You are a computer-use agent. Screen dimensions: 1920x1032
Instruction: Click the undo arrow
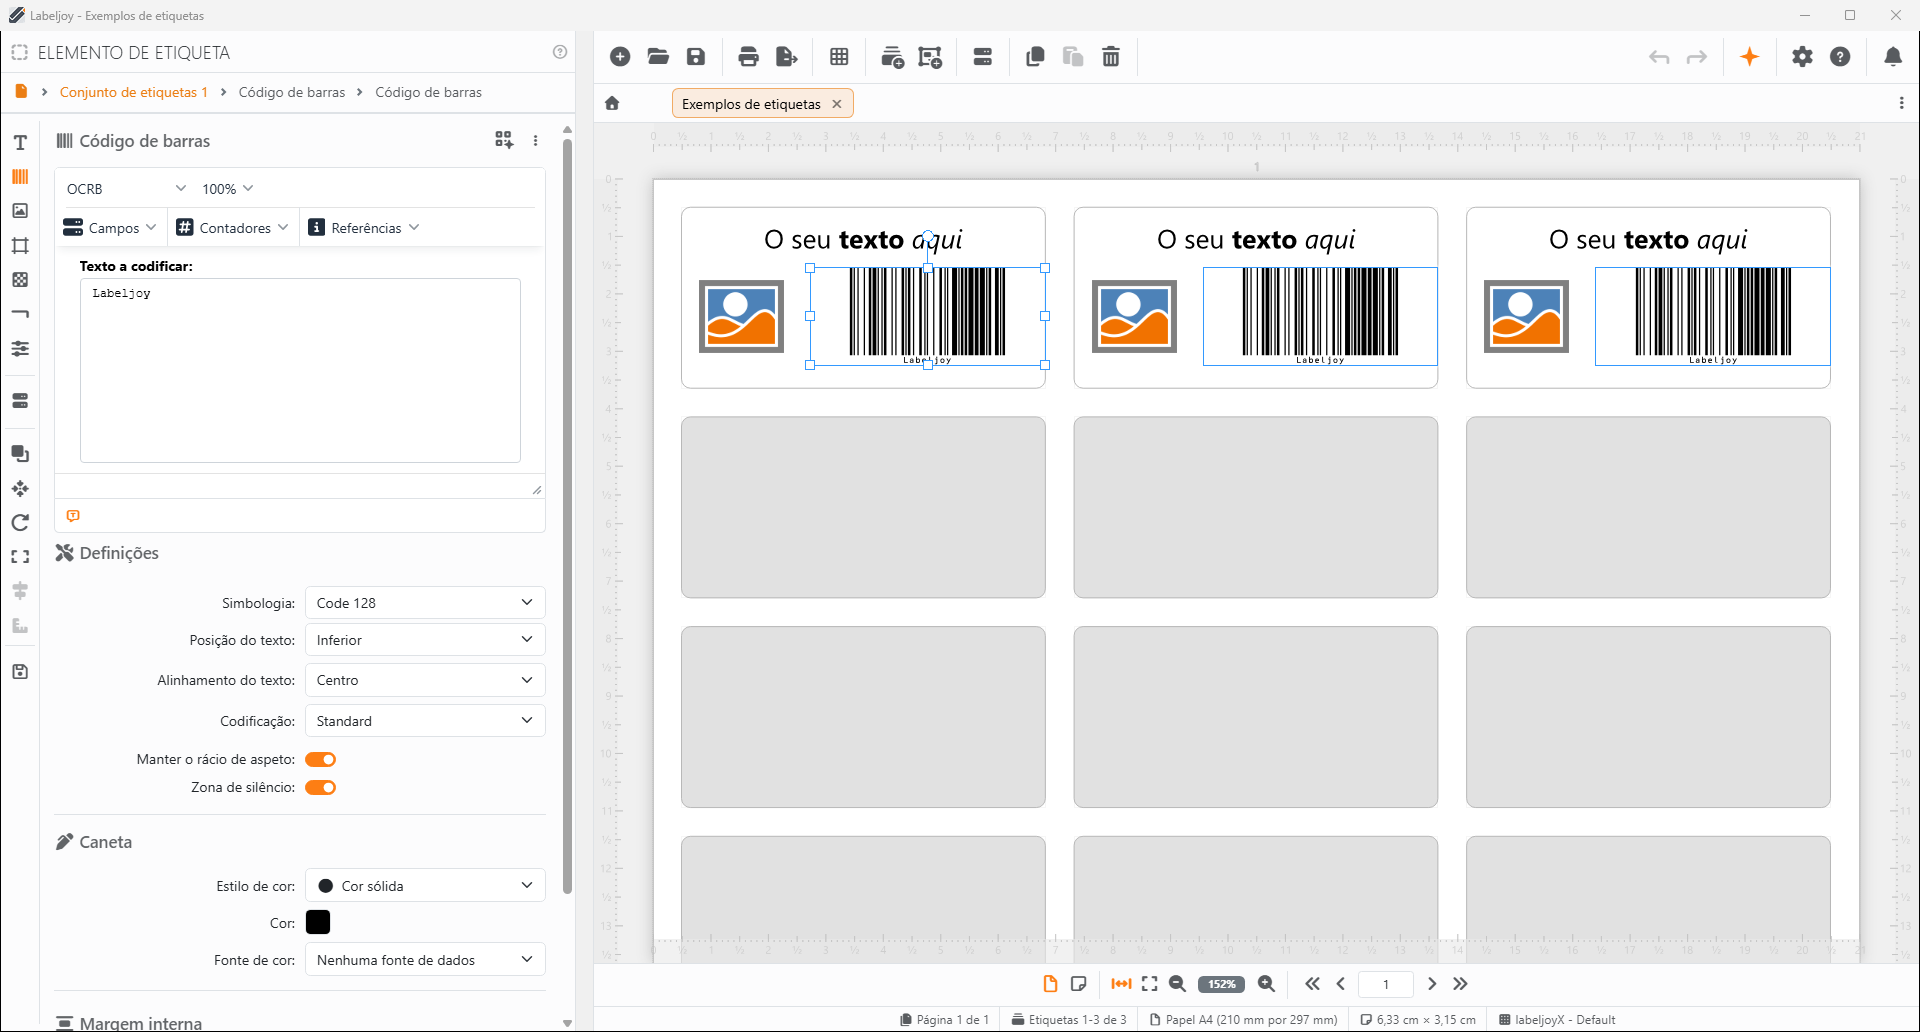pyautogui.click(x=1659, y=57)
